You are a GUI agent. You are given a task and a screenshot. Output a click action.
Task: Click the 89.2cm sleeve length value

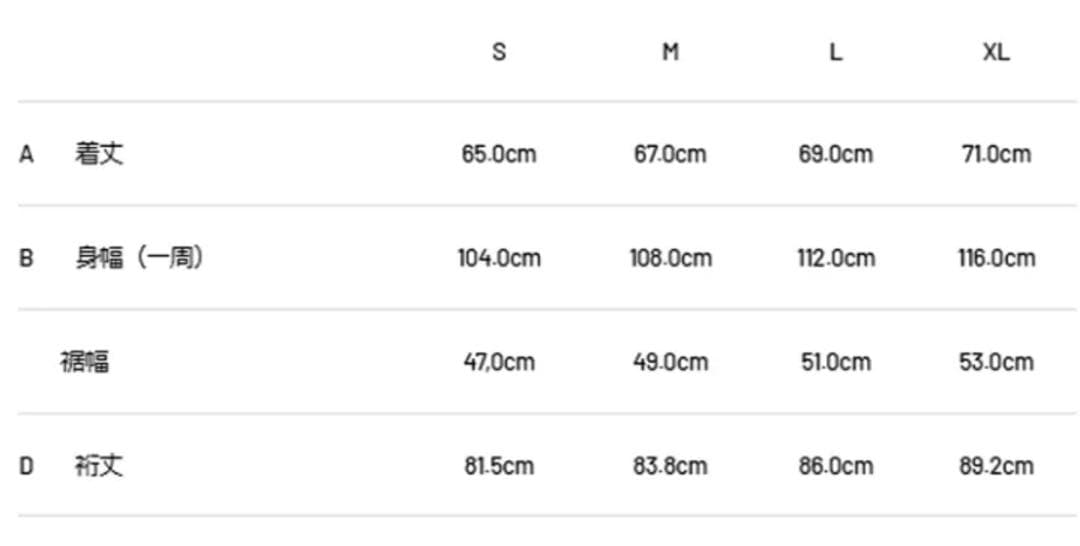(x=995, y=466)
